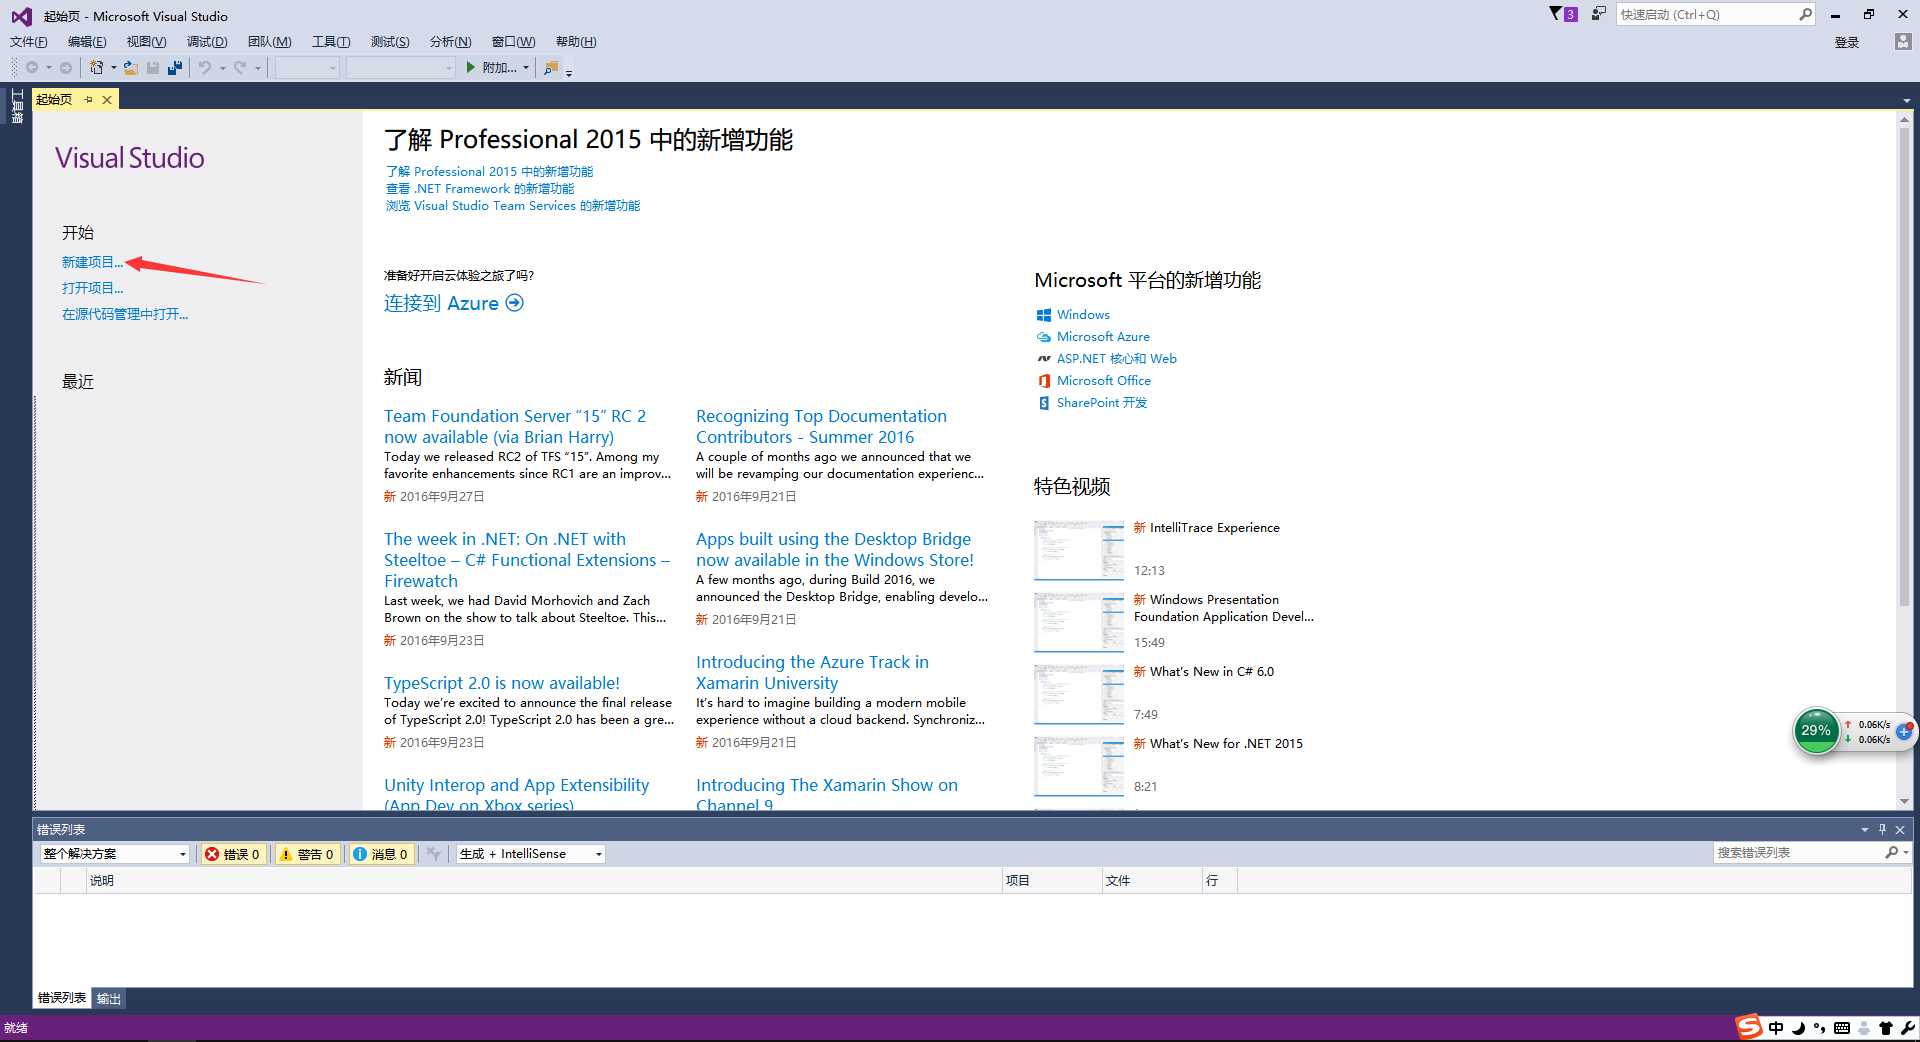Click the pin icon on the 起始页 tab
Viewport: 1920px width, 1042px height.
[89, 100]
